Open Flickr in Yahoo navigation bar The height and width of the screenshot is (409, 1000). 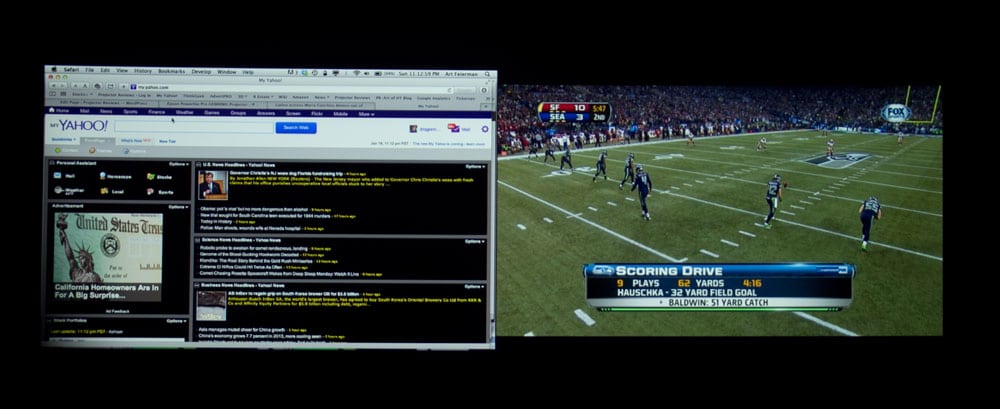click(x=317, y=114)
